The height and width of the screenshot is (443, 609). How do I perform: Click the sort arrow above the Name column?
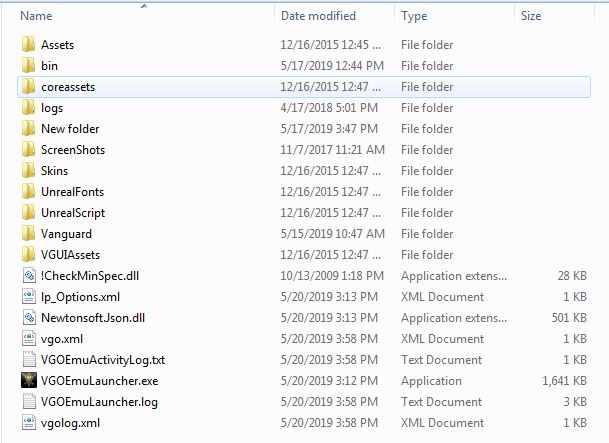tap(144, 6)
